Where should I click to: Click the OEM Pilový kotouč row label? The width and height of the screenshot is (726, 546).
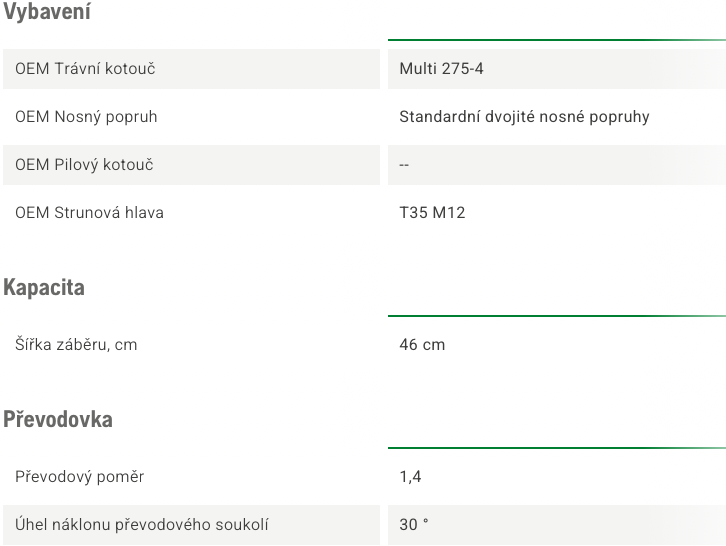(84, 164)
